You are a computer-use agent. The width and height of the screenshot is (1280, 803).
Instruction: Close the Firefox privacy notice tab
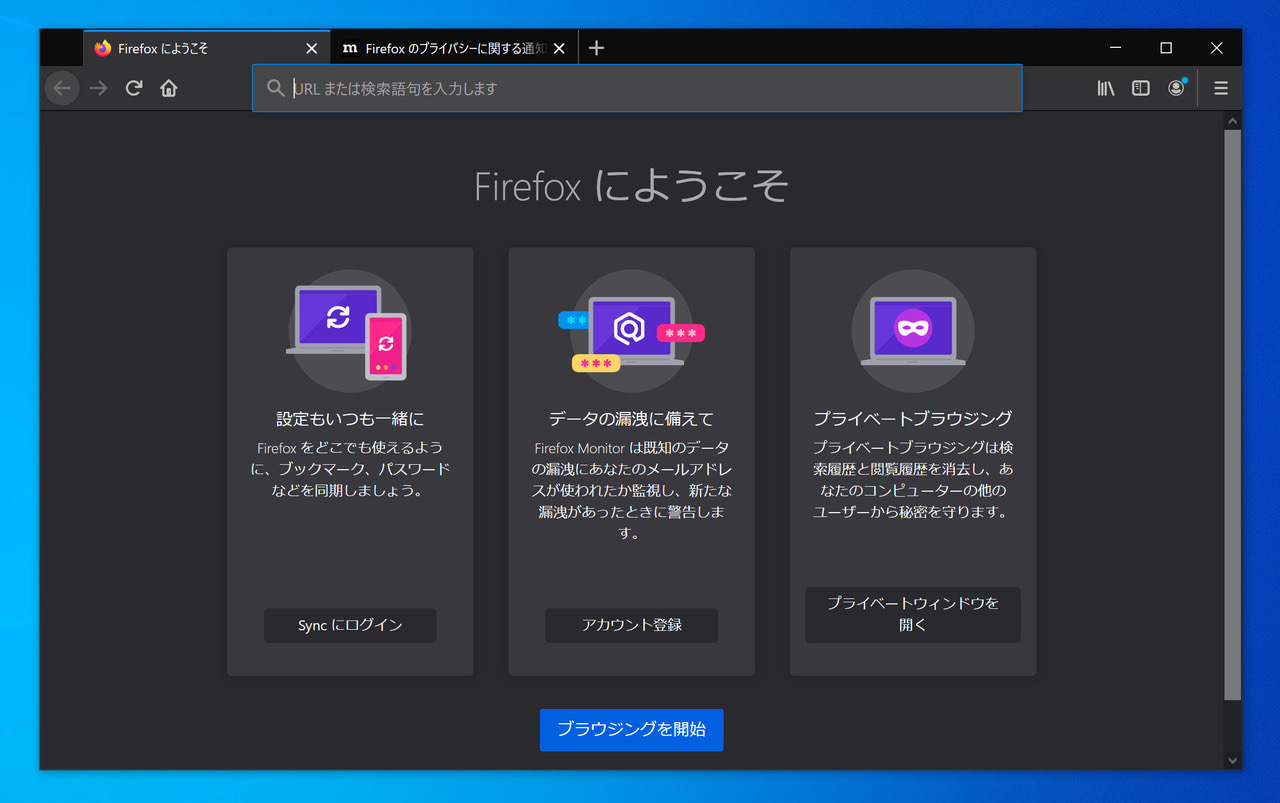coord(559,48)
